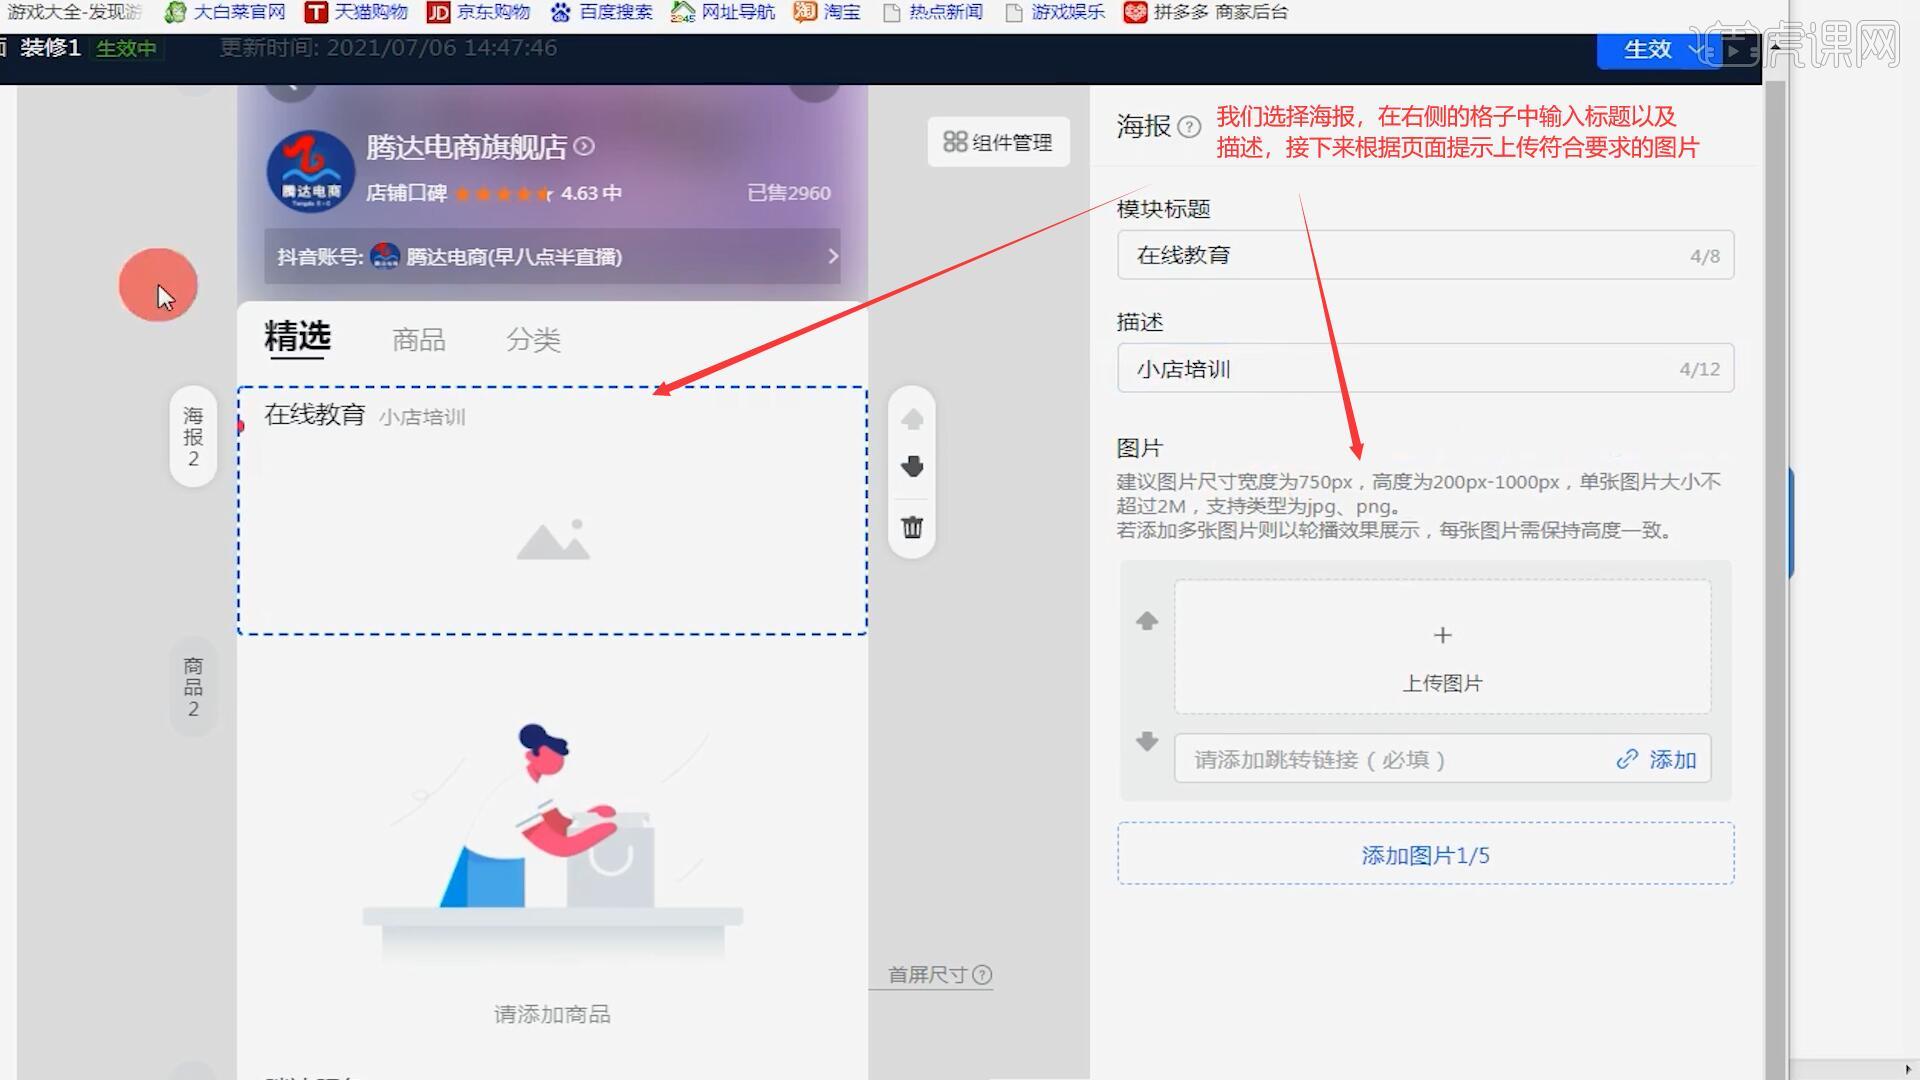Open 天猫购物 bookmark in browser bar
Image resolution: width=1920 pixels, height=1080 pixels.
357,12
